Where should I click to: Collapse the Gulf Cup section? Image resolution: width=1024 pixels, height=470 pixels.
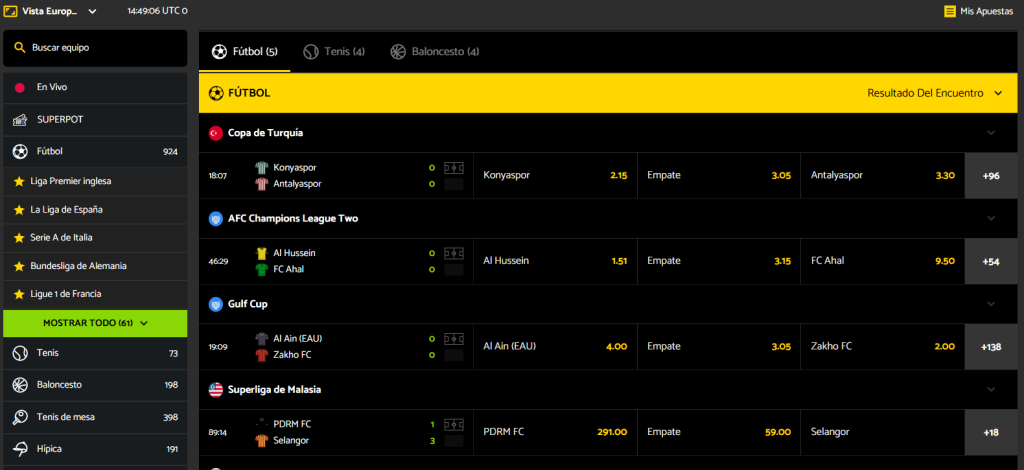point(991,304)
